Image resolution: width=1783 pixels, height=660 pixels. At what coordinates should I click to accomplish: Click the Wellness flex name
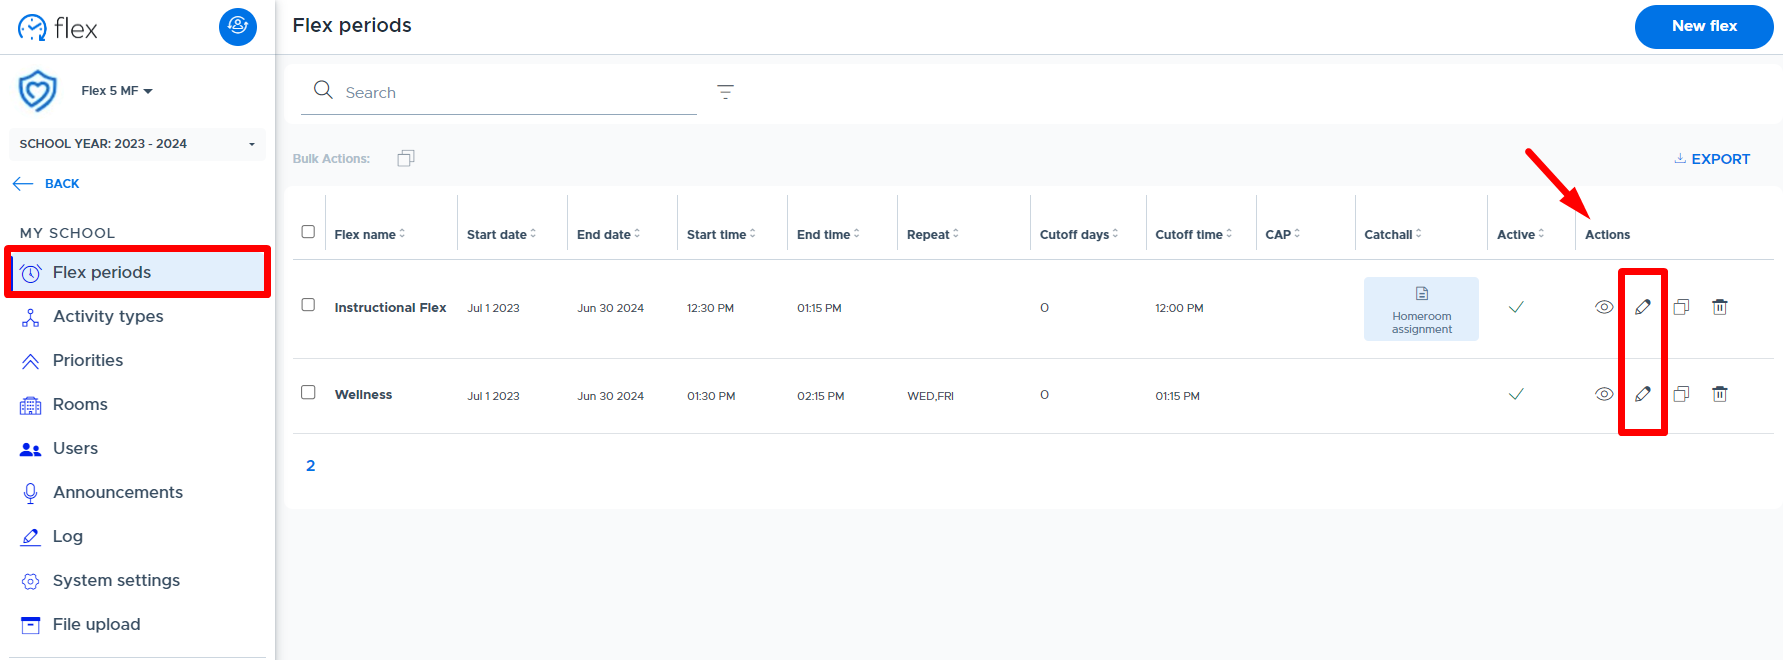click(x=363, y=394)
